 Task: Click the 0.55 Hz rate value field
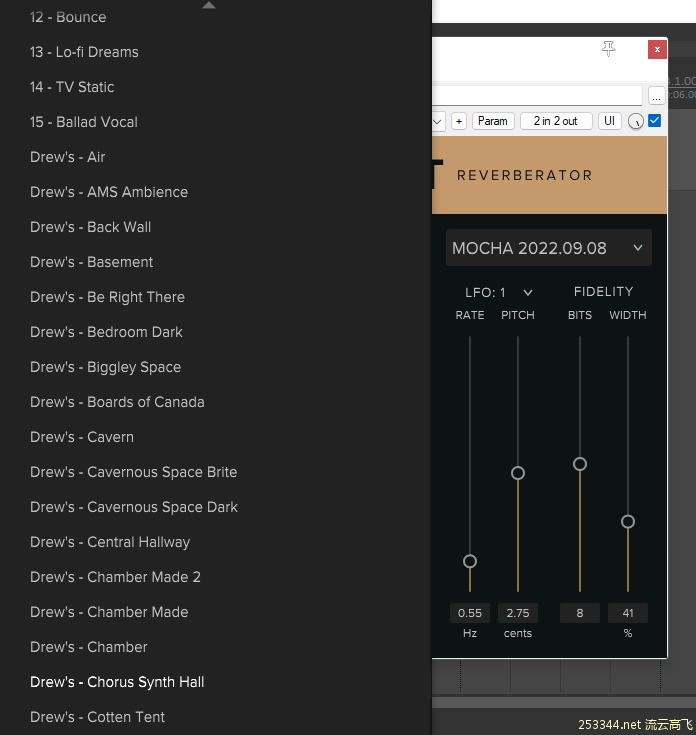(470, 613)
